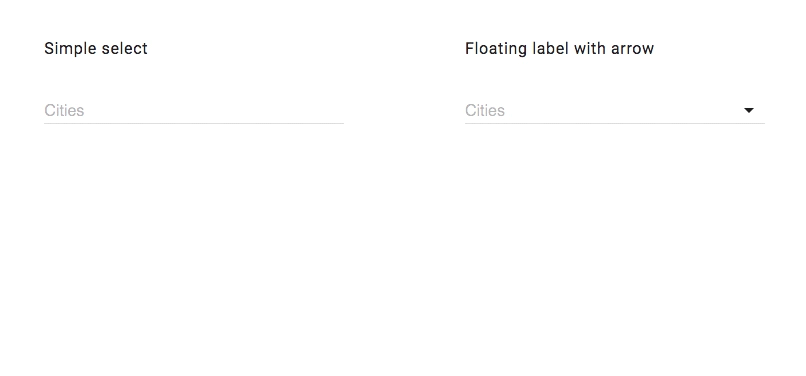Select the word "Floating" in the right heading
Viewport: 806px width, 376px height.
pyautogui.click(x=496, y=48)
